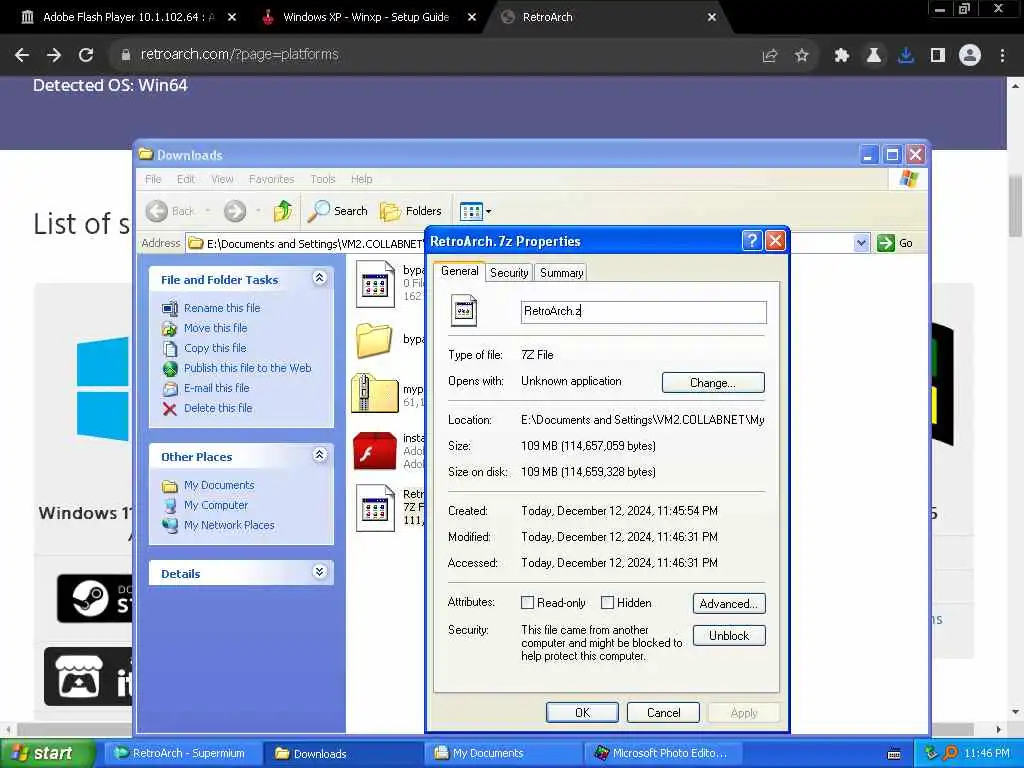
Task: Click Publish this file to the Web
Action: click(x=248, y=368)
